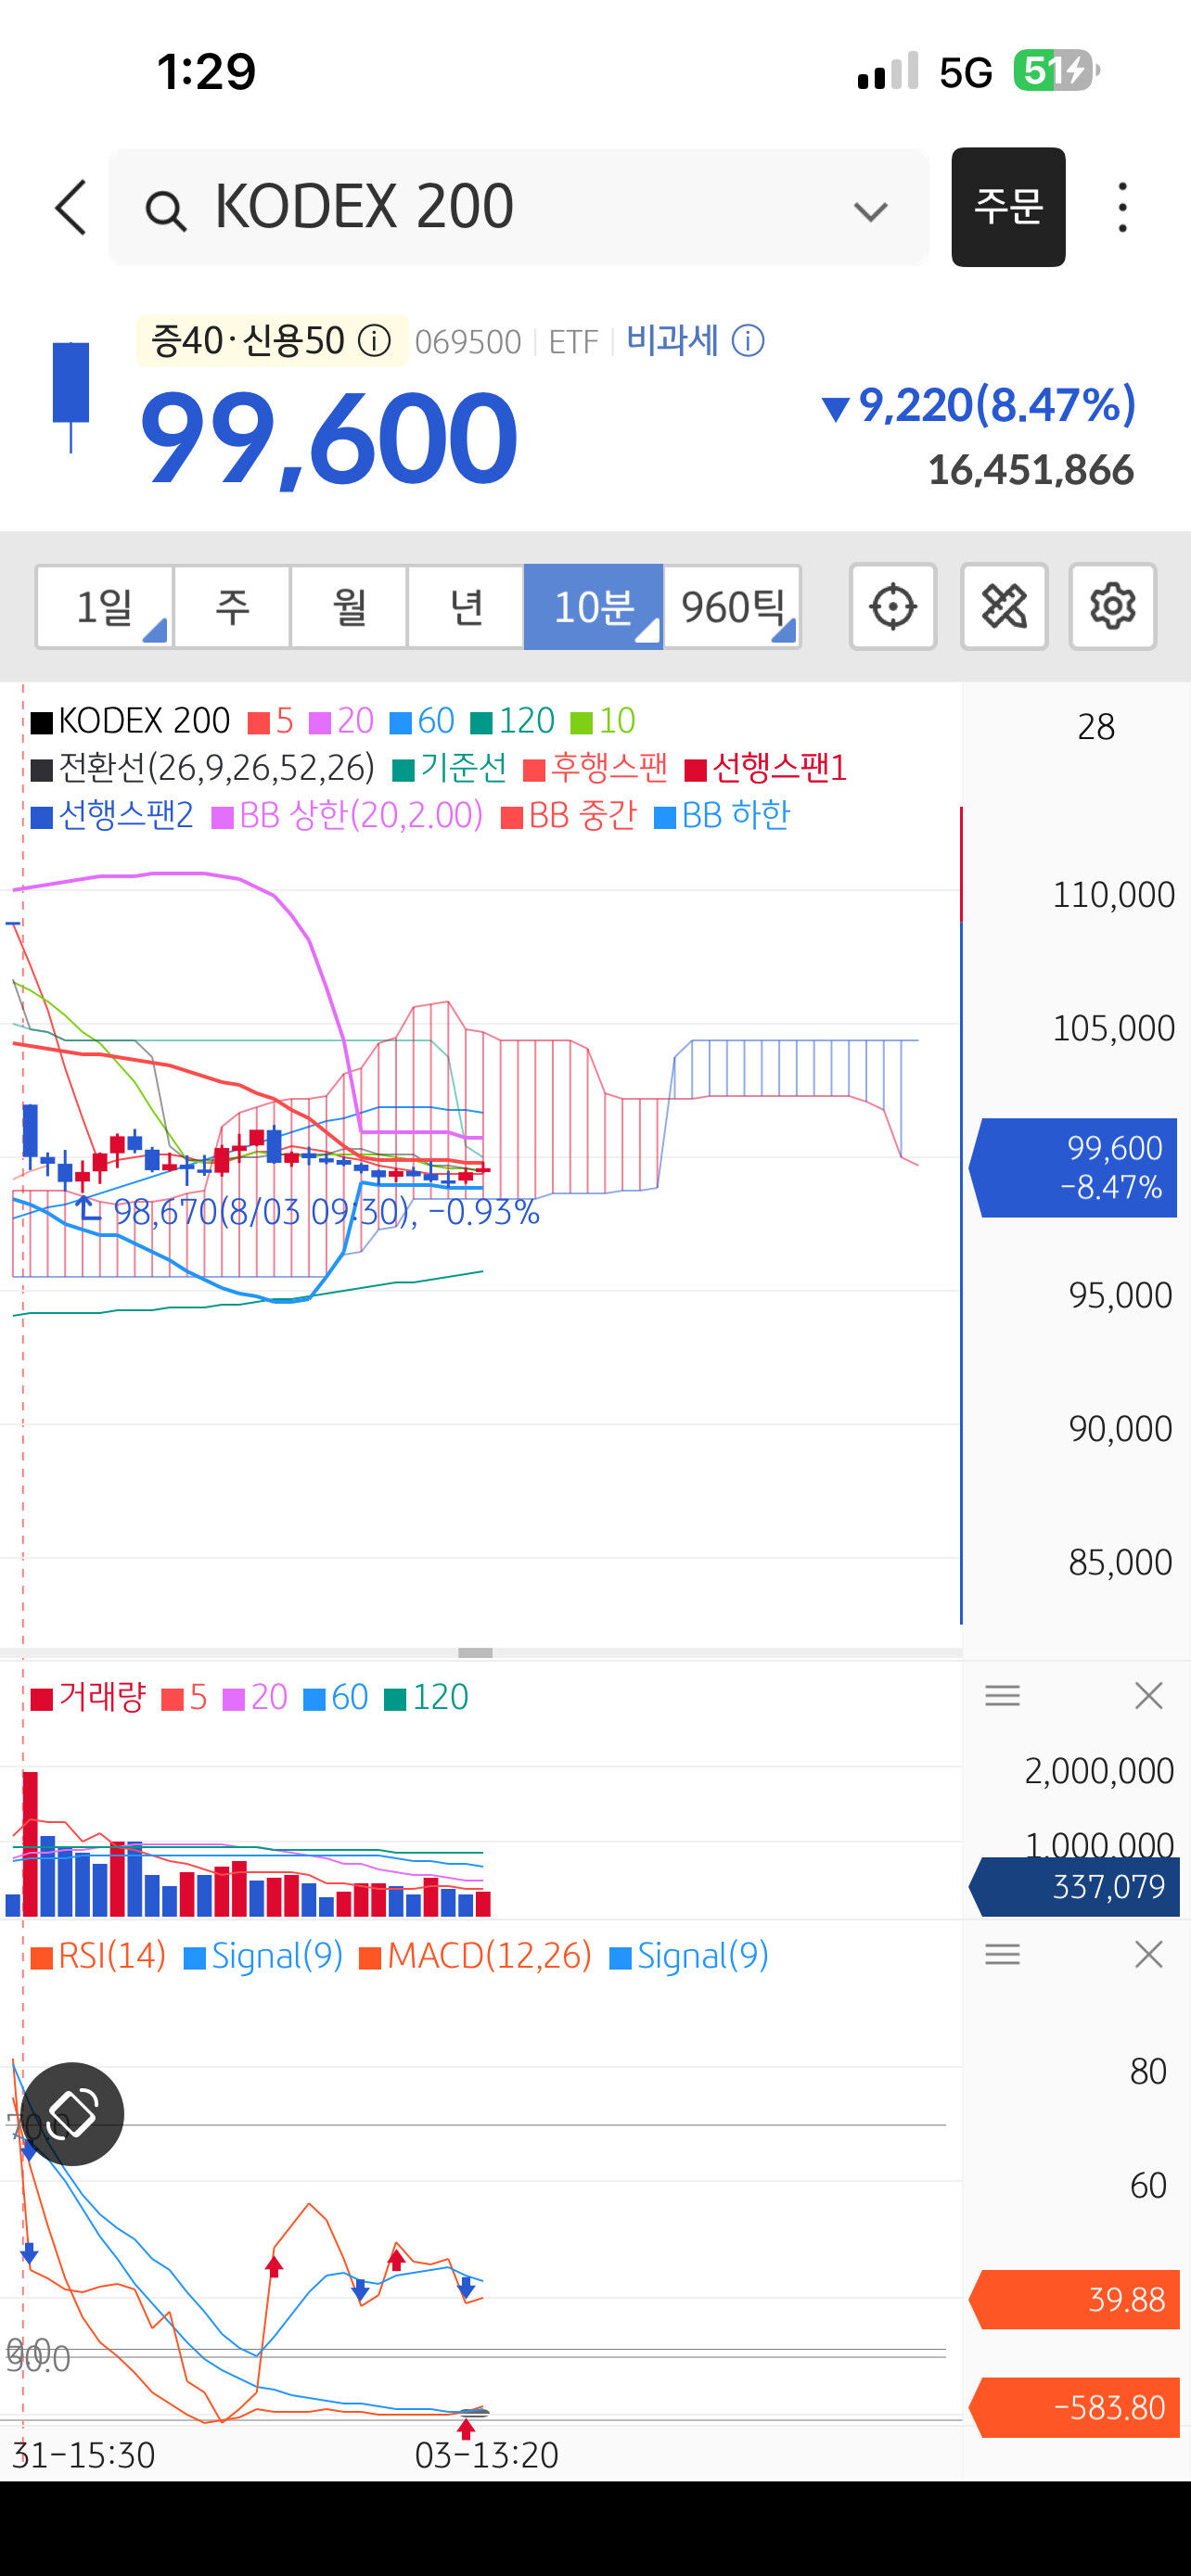Viewport: 1191px width, 2576px height.
Task: Tap the red 5 moving average swatch in price legend
Action: coord(259,722)
